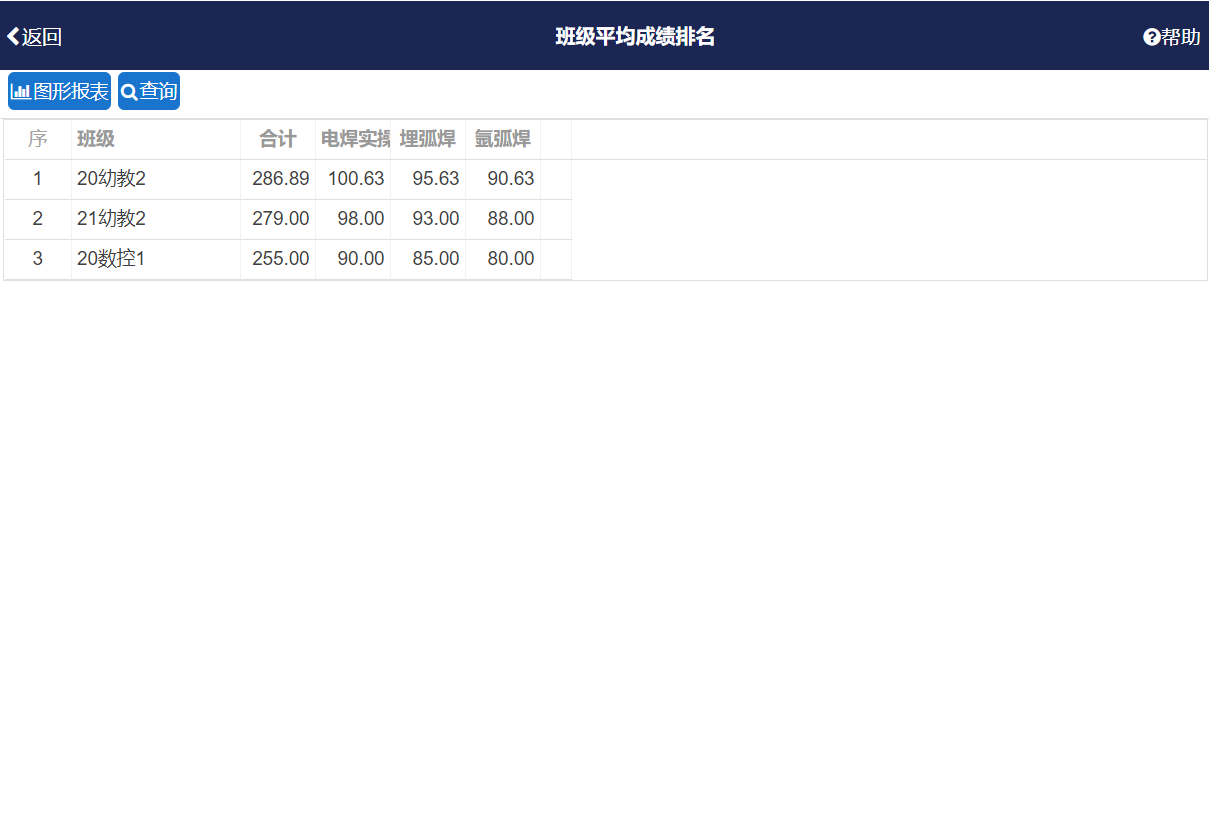This screenshot has width=1209, height=834.
Task: Sort by the 氩弧焊 column header
Action: (503, 139)
